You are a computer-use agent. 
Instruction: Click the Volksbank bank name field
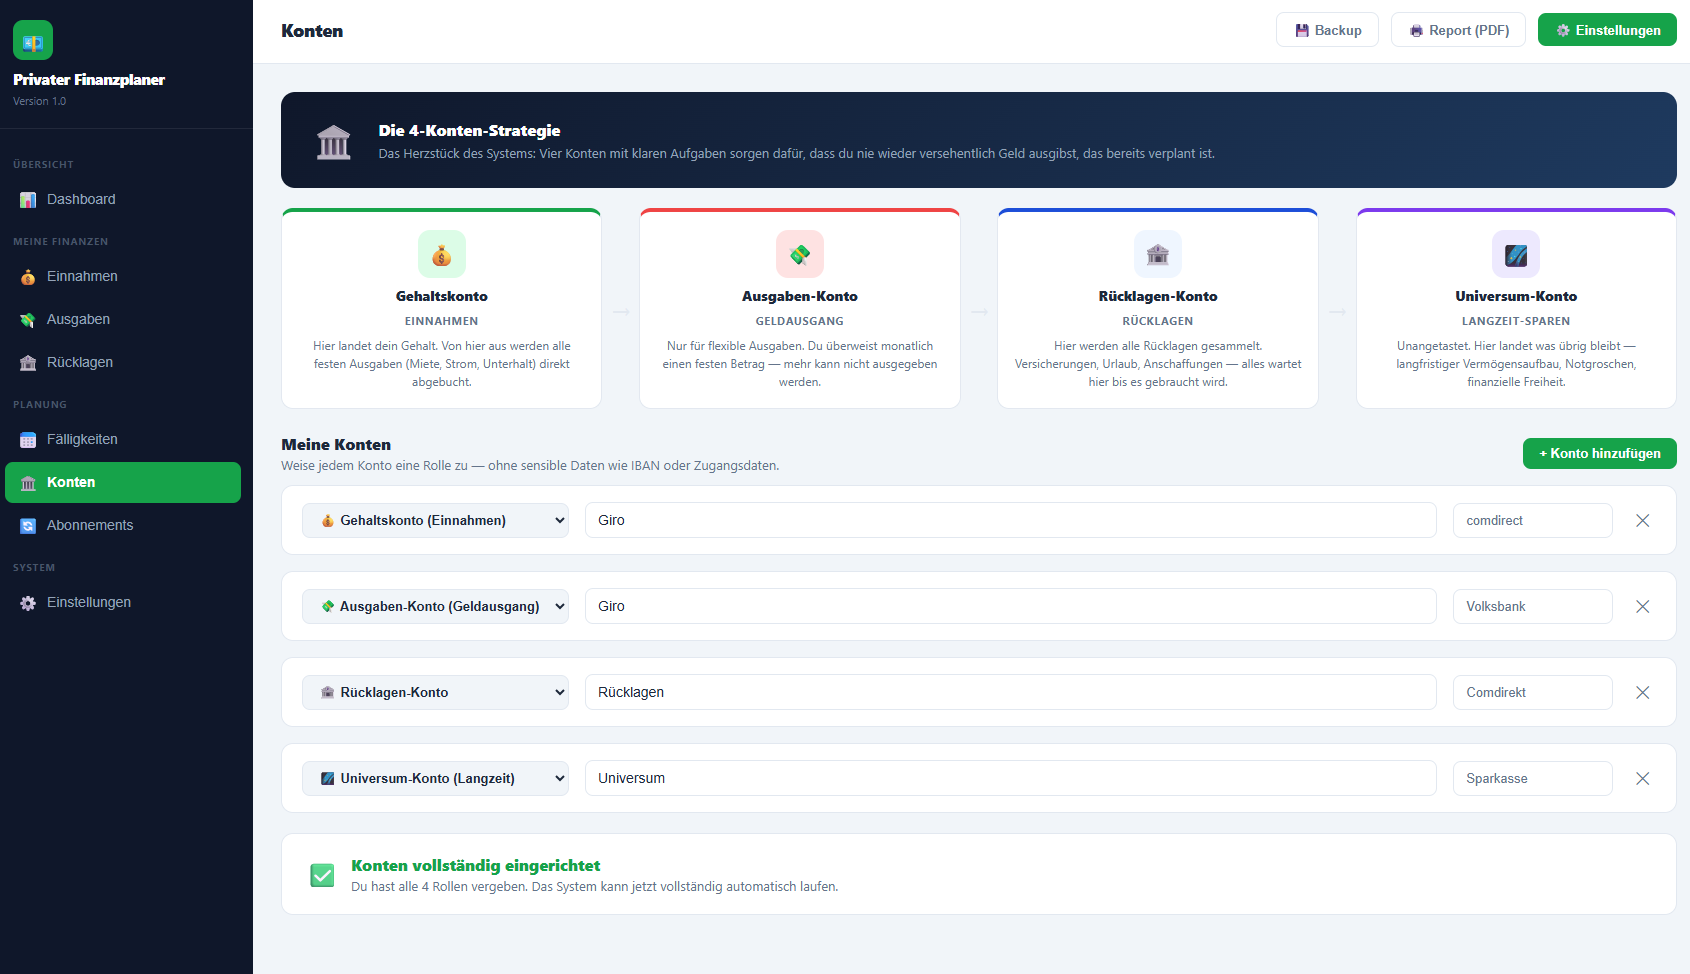(x=1532, y=606)
